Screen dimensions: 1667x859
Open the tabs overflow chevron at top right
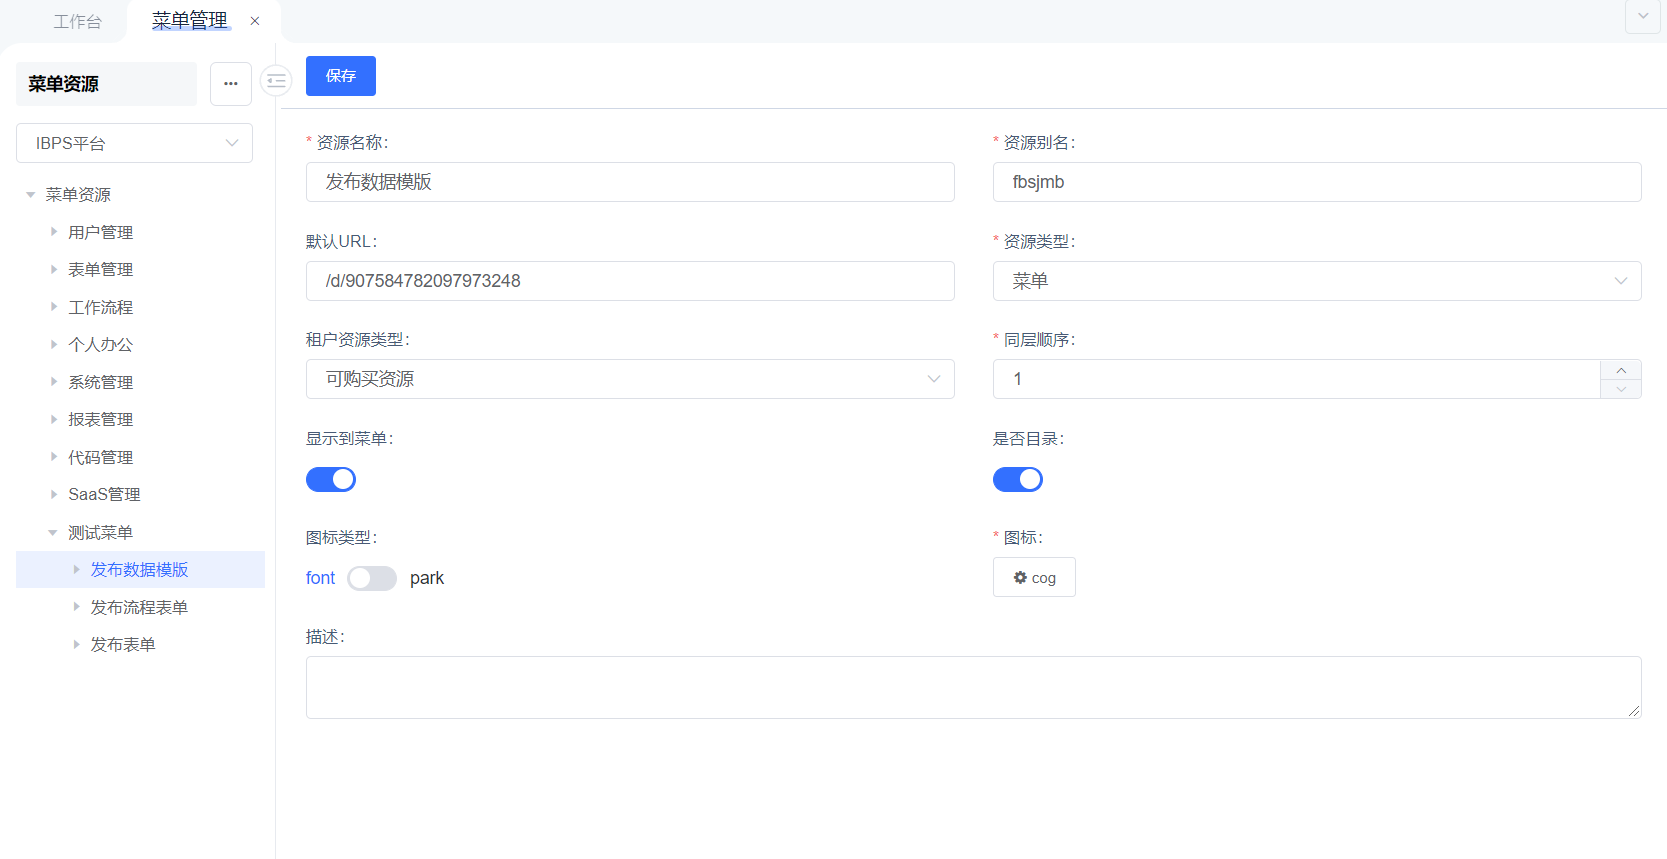click(x=1643, y=17)
